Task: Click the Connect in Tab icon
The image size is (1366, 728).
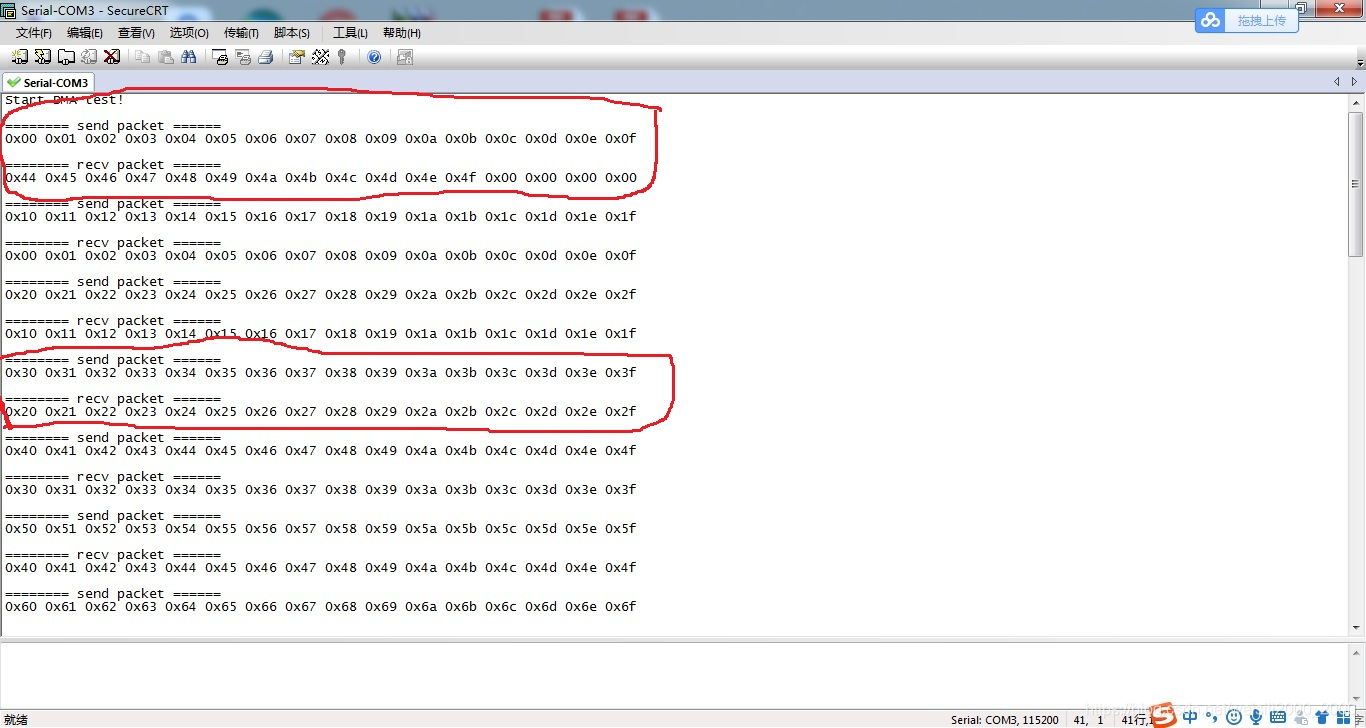Action: click(66, 57)
